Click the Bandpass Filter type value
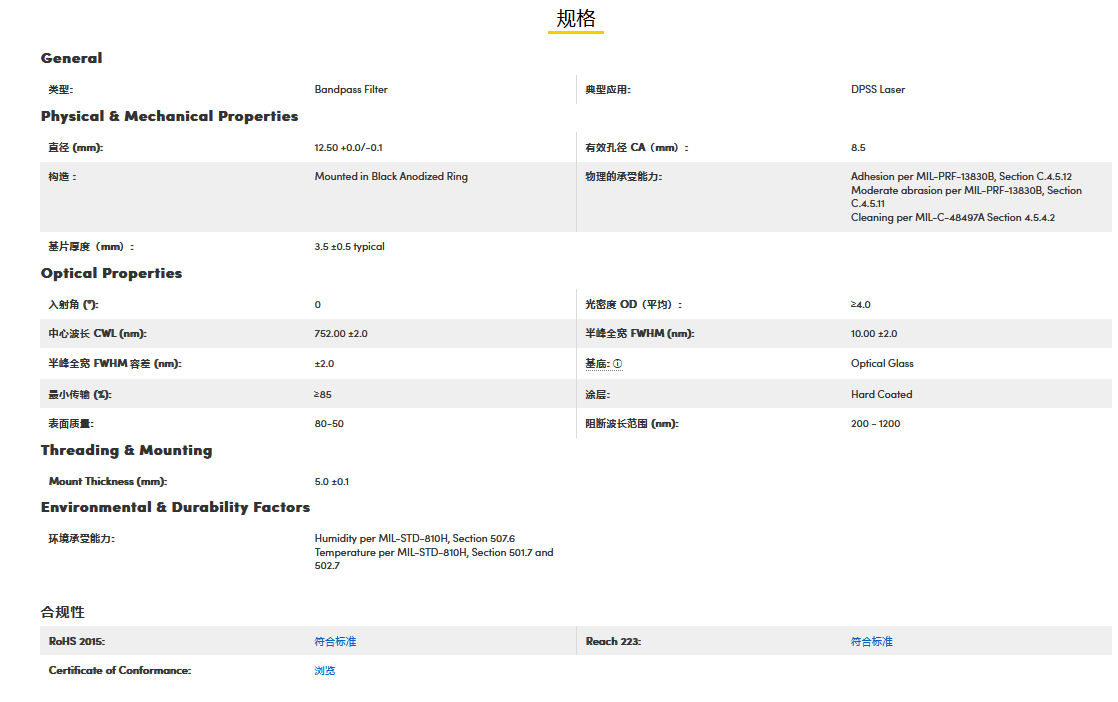 coord(351,89)
